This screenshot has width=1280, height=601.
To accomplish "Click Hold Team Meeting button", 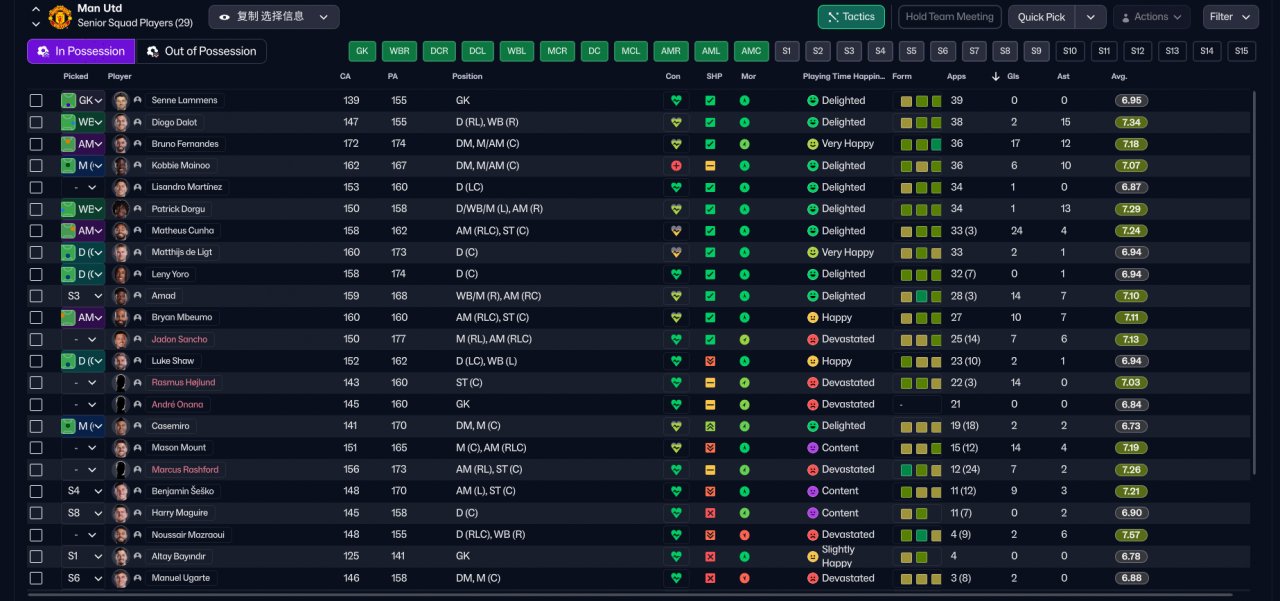I will point(950,17).
